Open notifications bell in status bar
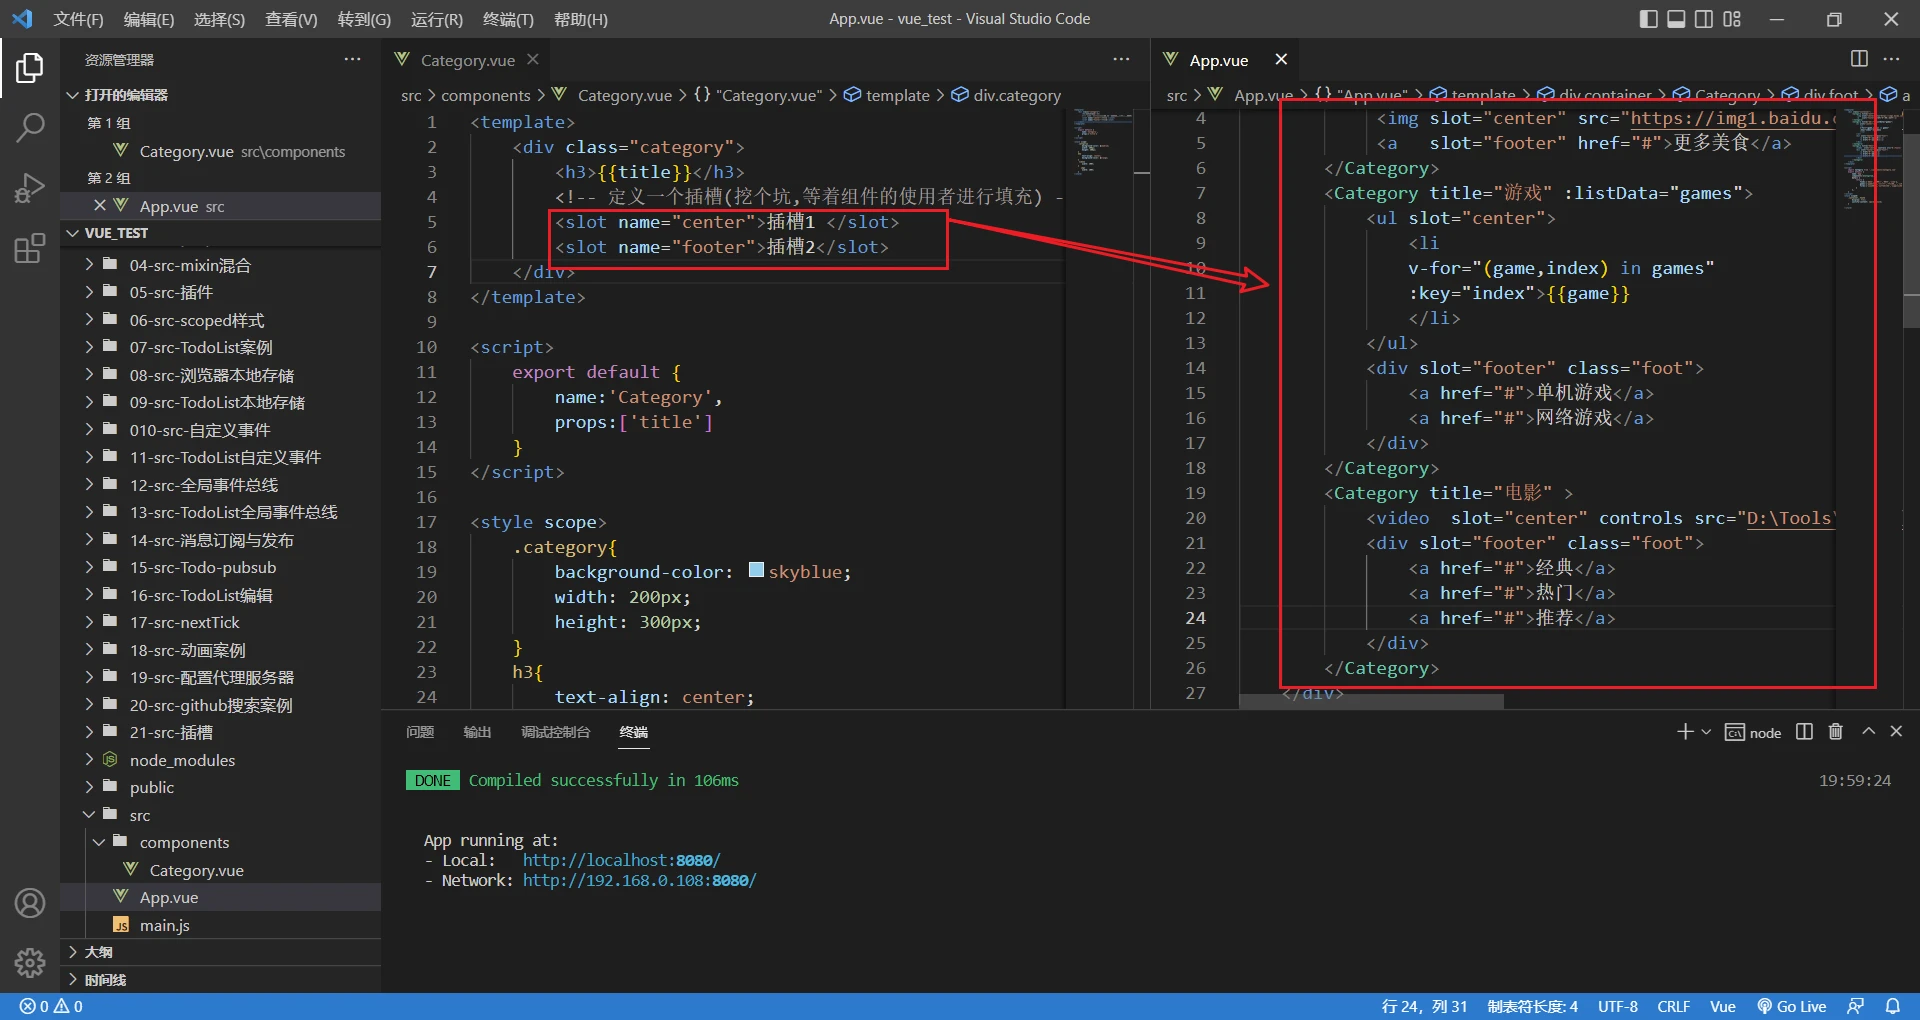The image size is (1920, 1020). click(1893, 1006)
